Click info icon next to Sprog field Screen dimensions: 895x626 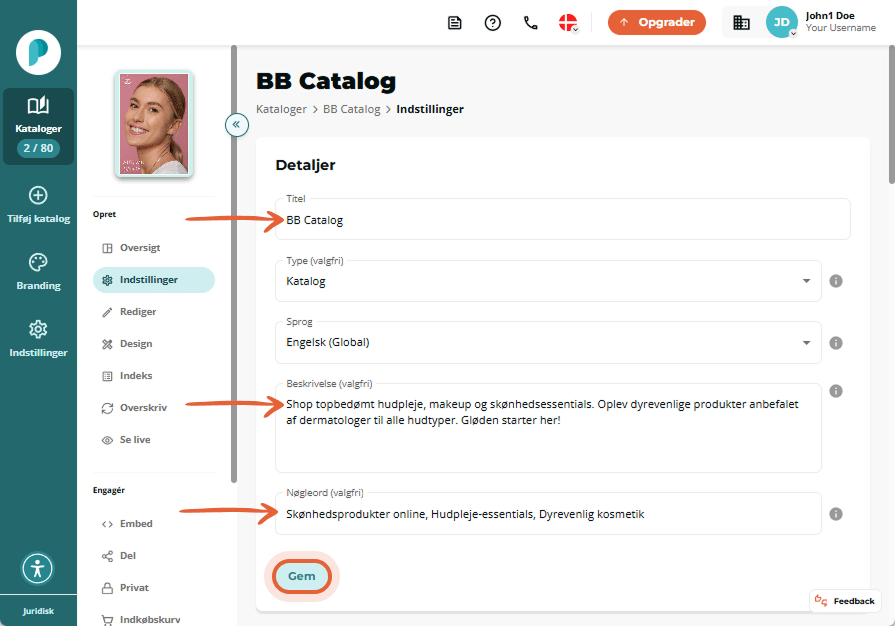(x=836, y=342)
